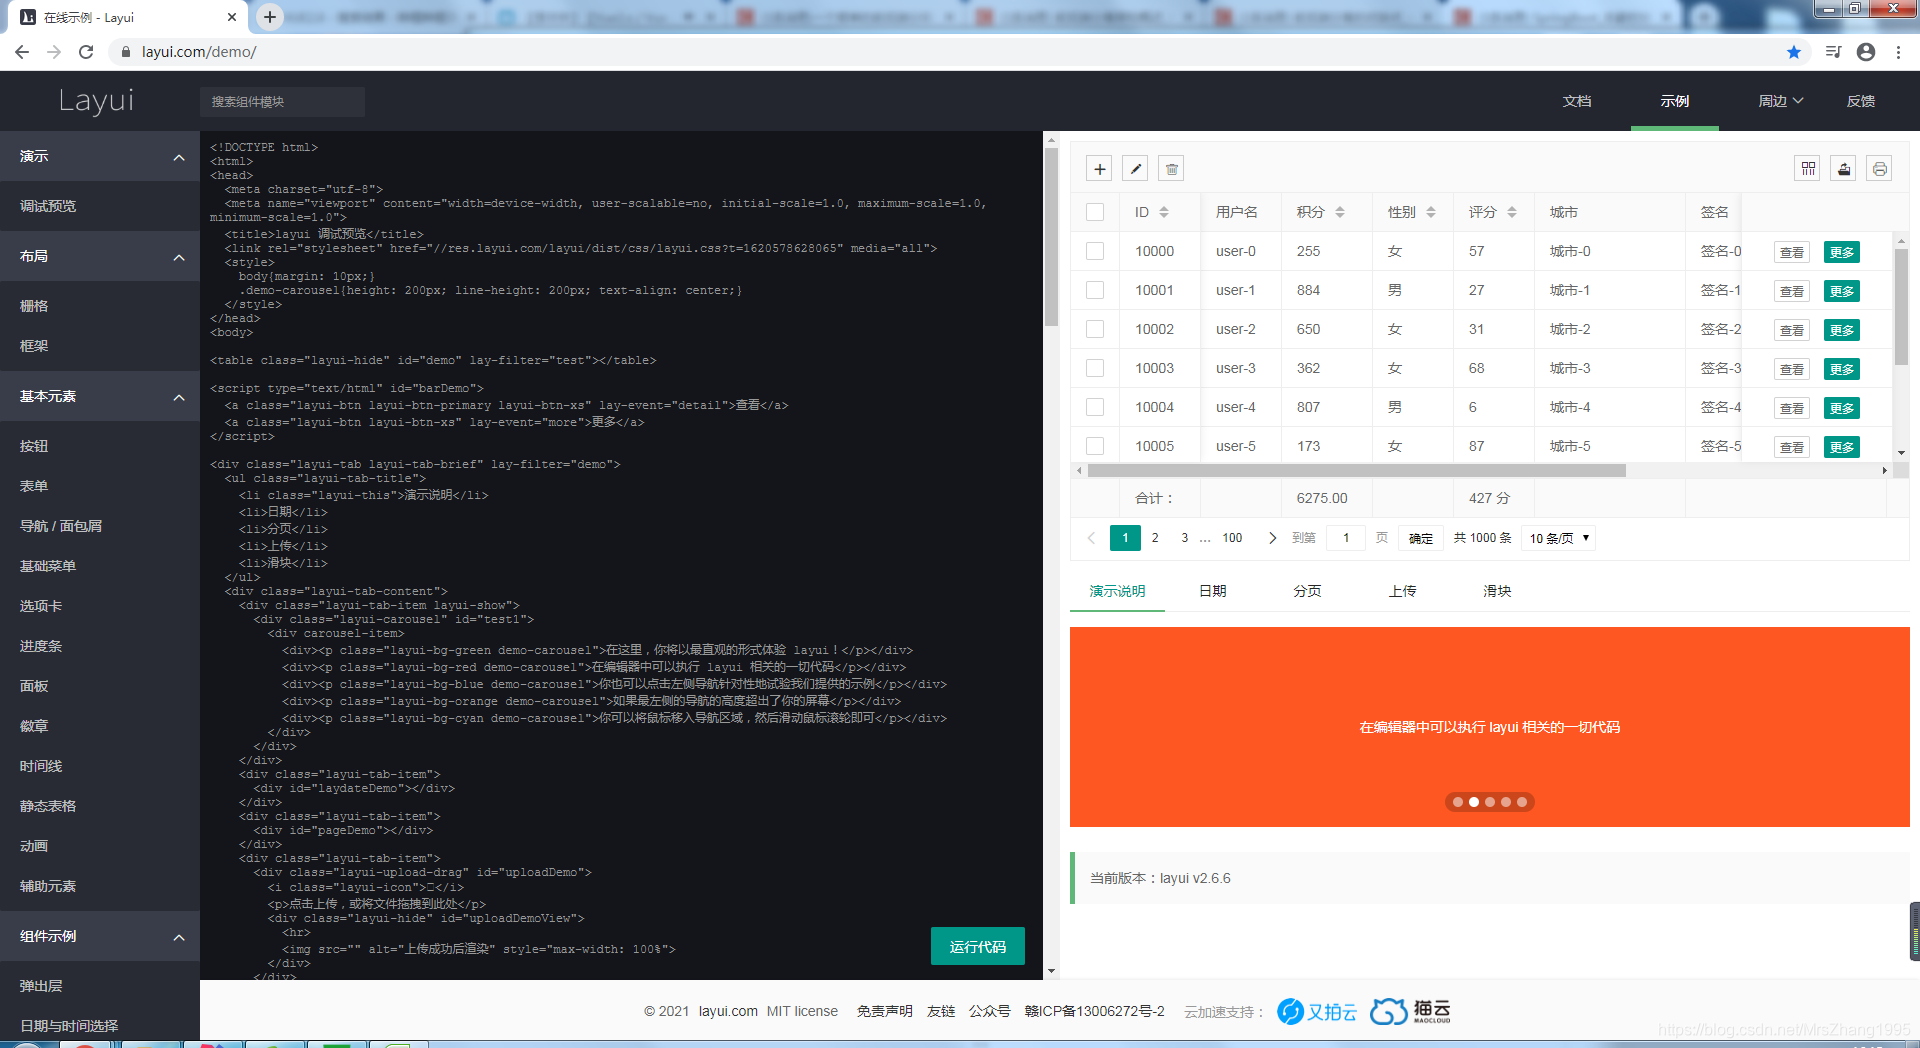Click the 又拍云 logo in footer
This screenshot has width=1920, height=1048.
click(1317, 1012)
